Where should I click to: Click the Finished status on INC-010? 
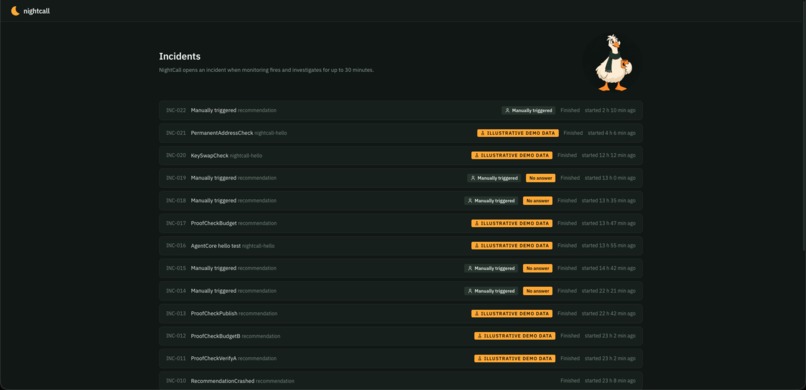[570, 381]
